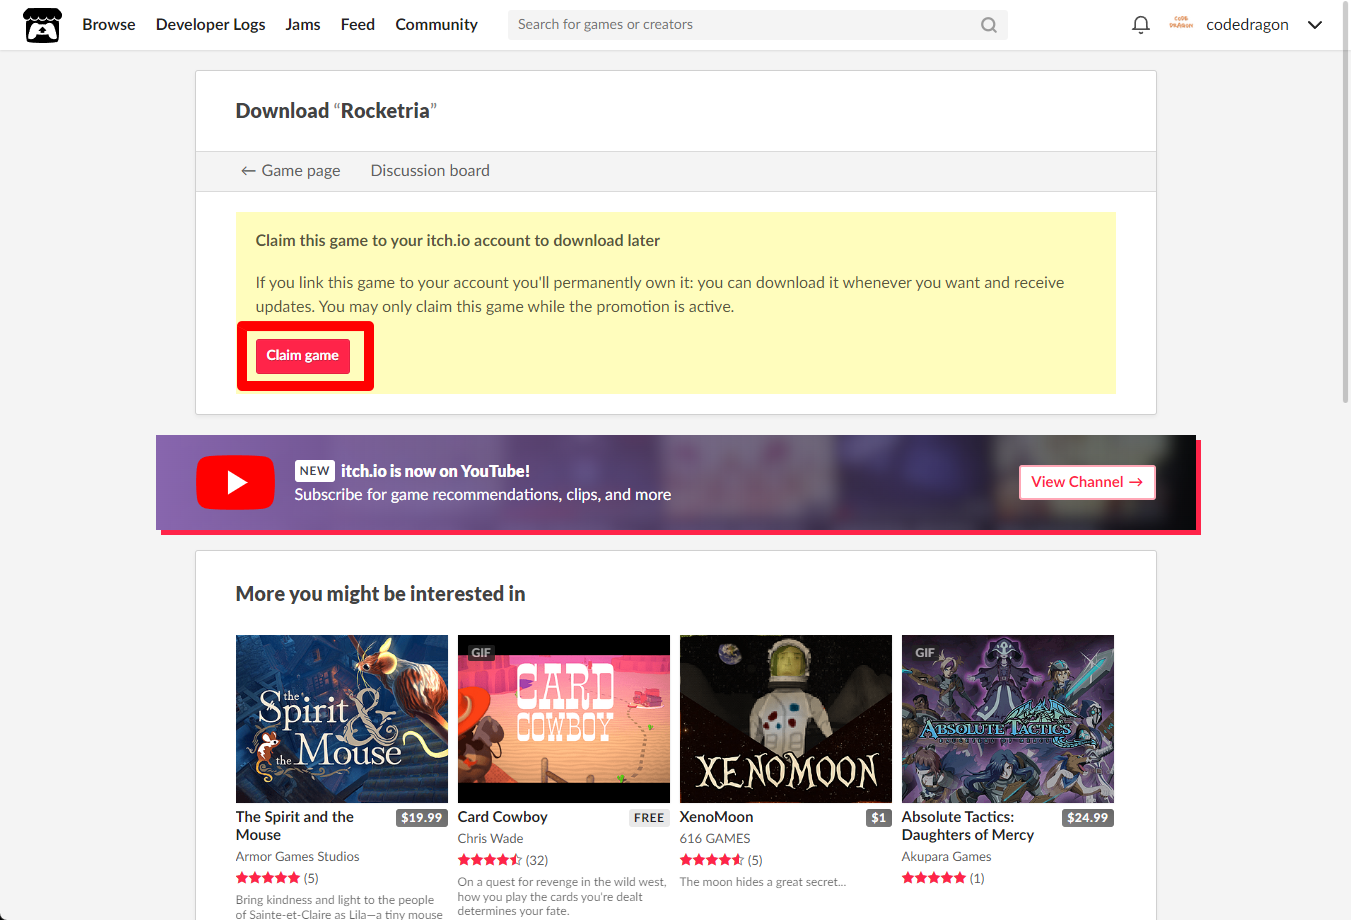Click the FREE price tag
Viewport: 1351px width, 920px height.
pyautogui.click(x=649, y=818)
